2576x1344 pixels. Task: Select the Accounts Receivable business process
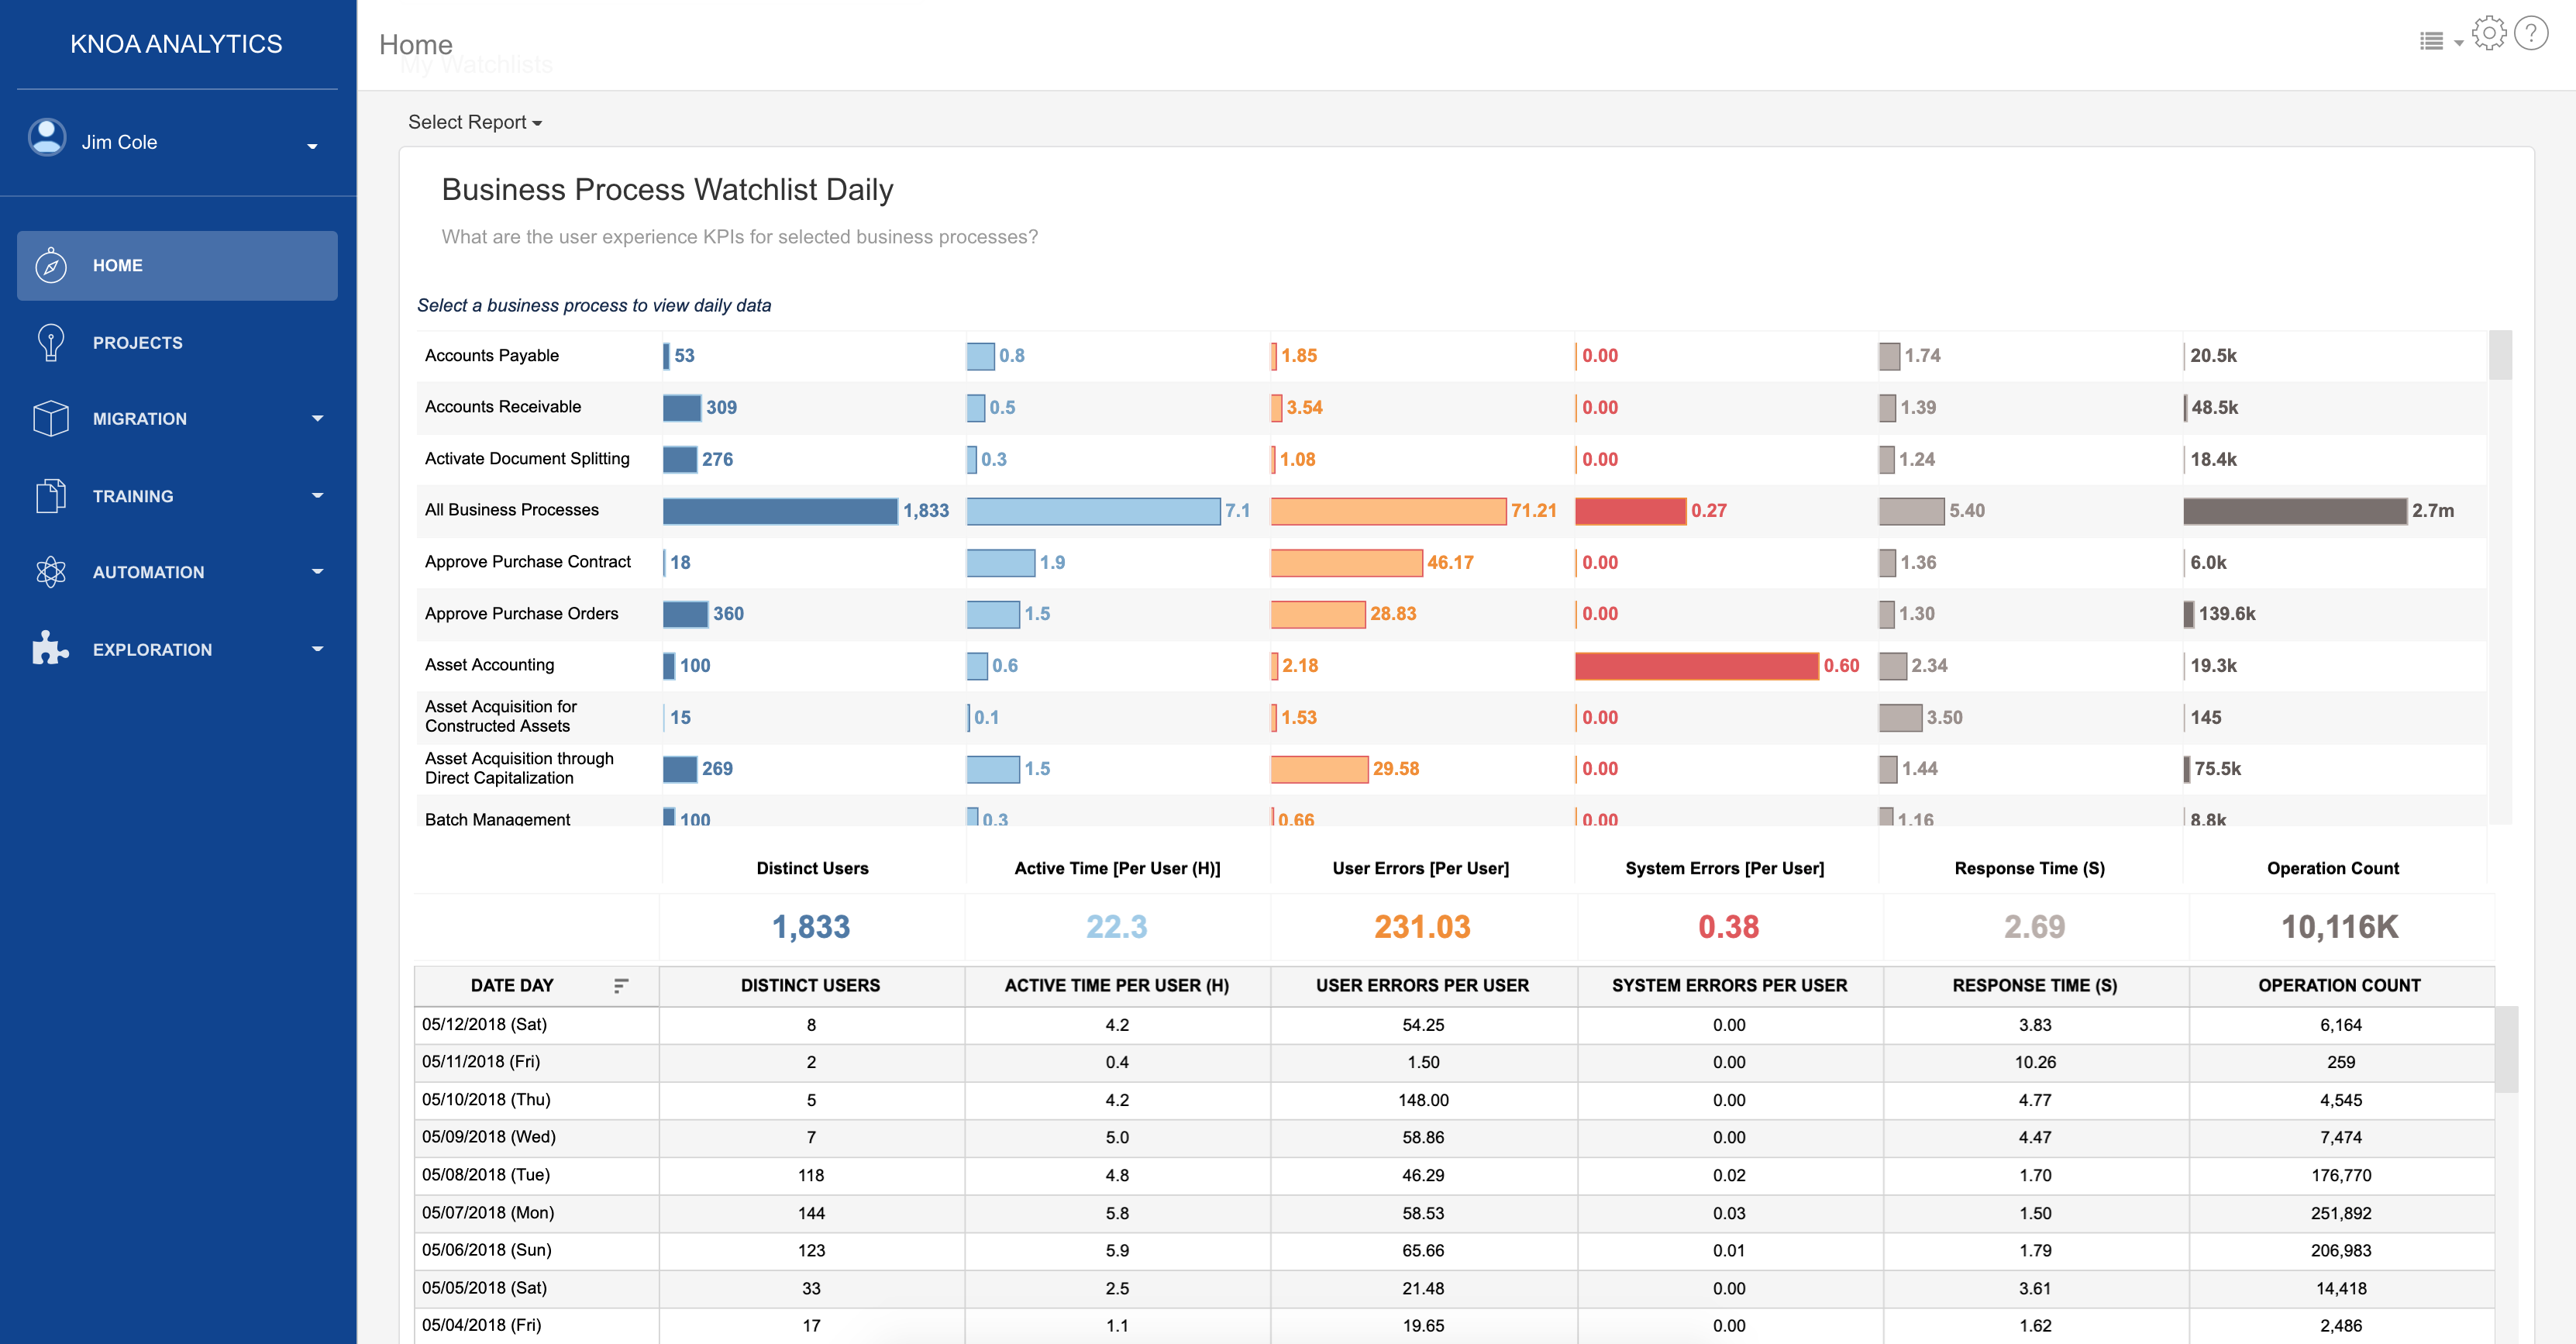502,407
